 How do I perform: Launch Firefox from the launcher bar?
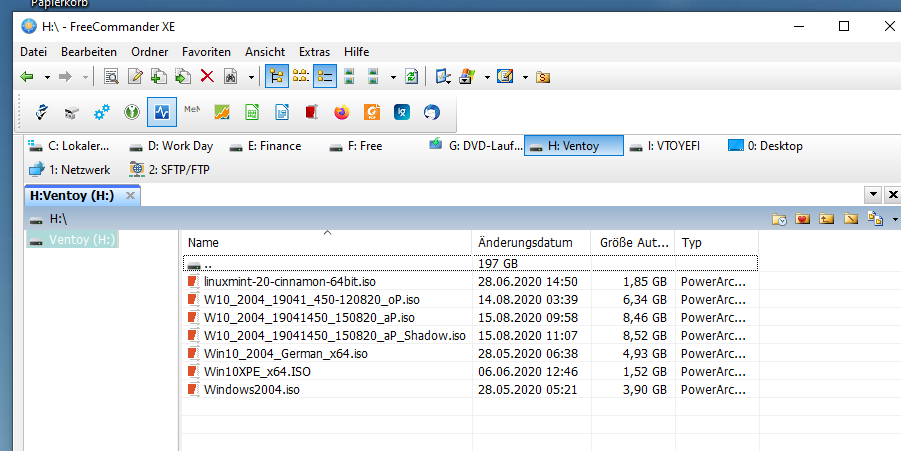342,112
